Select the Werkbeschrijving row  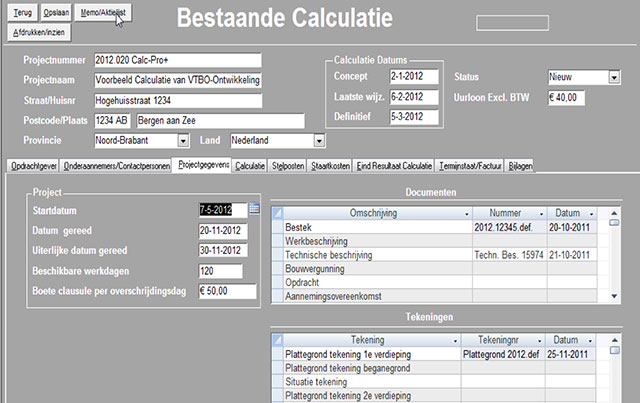click(x=434, y=241)
